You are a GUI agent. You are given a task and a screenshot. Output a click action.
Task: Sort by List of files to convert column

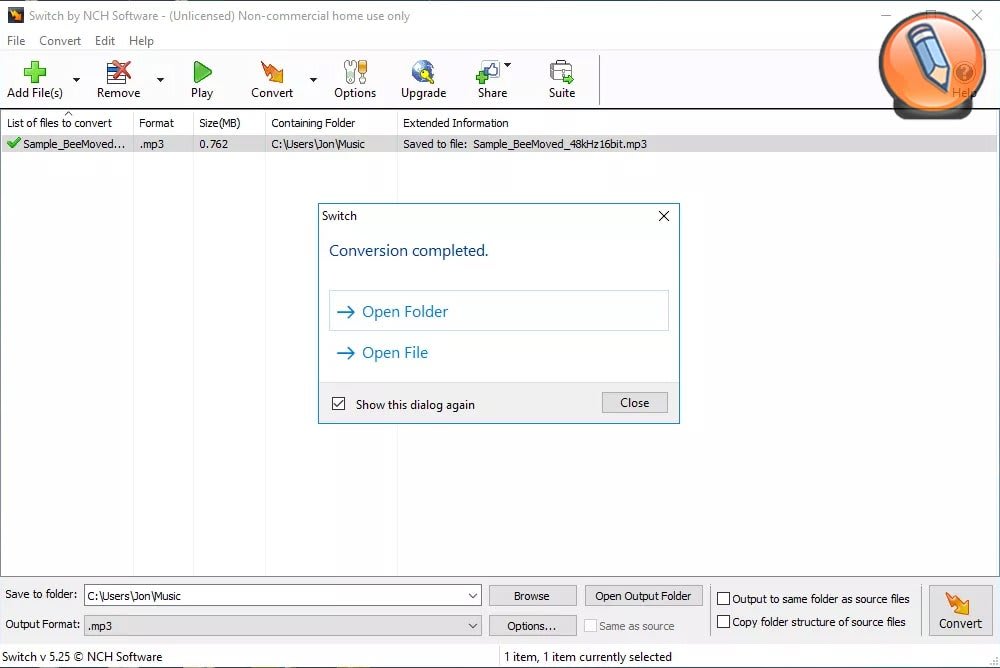[67, 122]
